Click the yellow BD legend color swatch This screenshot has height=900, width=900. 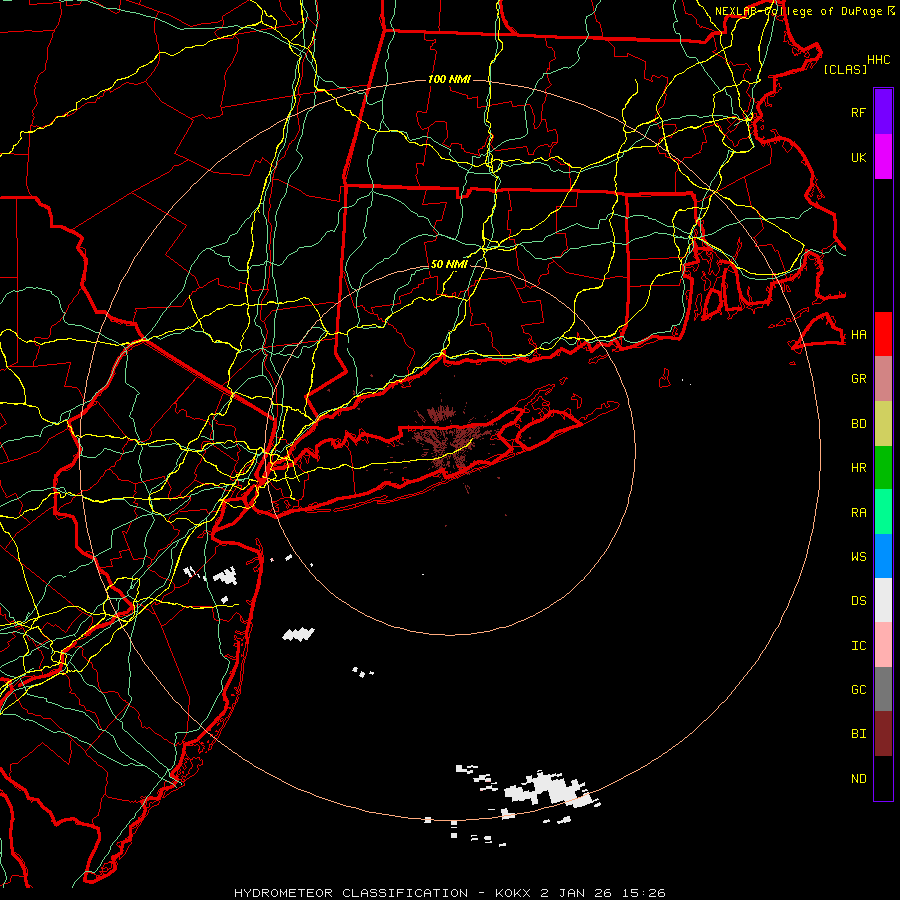point(883,424)
